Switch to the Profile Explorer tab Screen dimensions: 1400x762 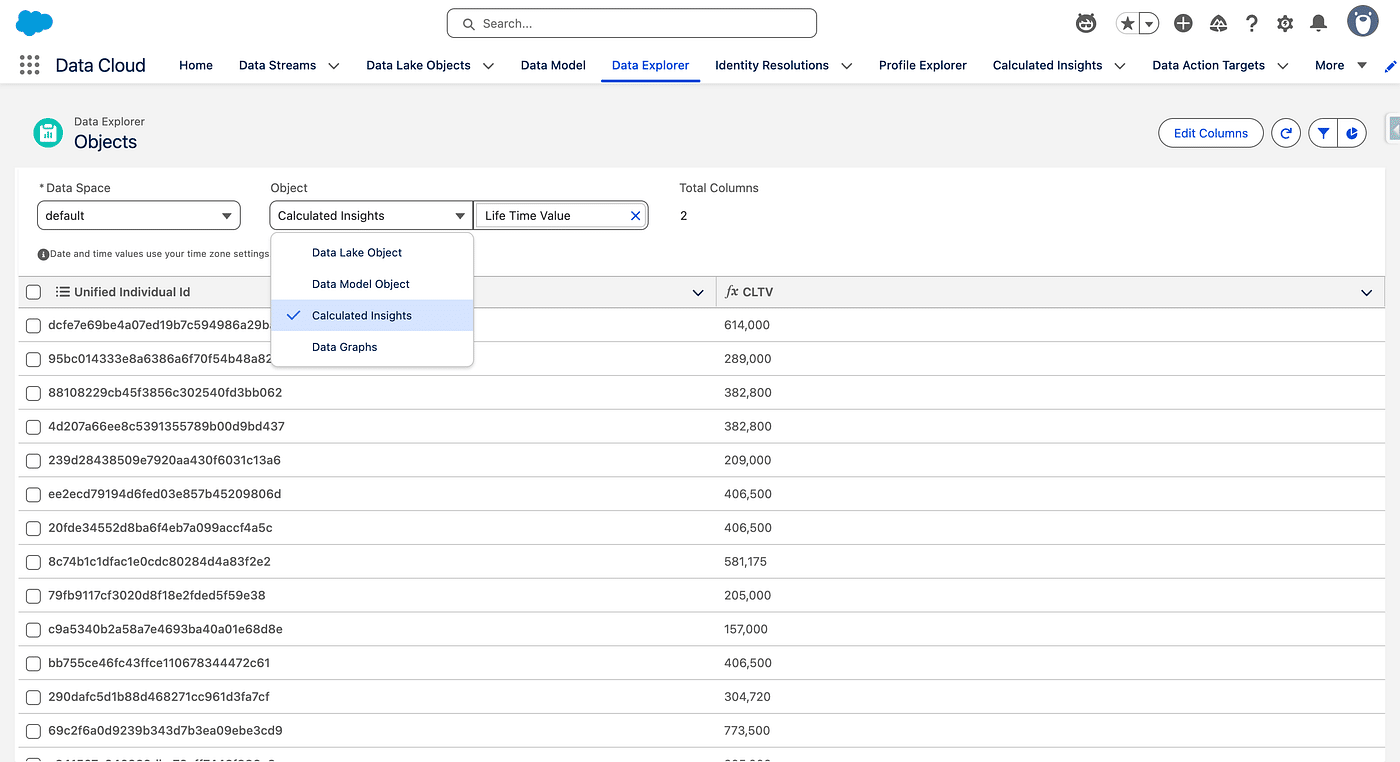click(x=922, y=65)
